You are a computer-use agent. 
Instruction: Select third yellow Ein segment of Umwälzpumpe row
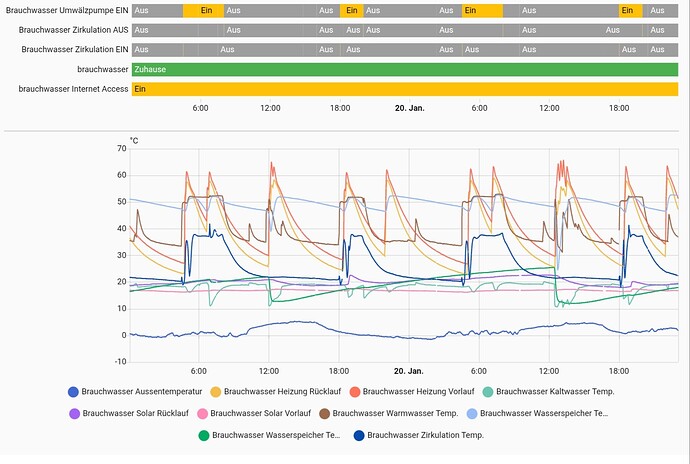point(482,10)
